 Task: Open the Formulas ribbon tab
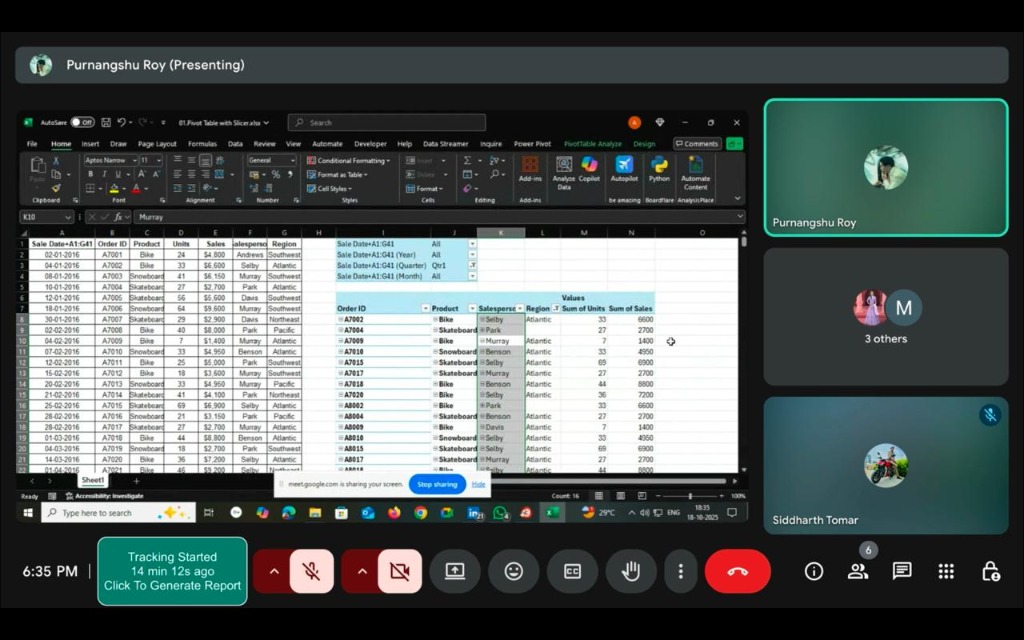point(202,144)
